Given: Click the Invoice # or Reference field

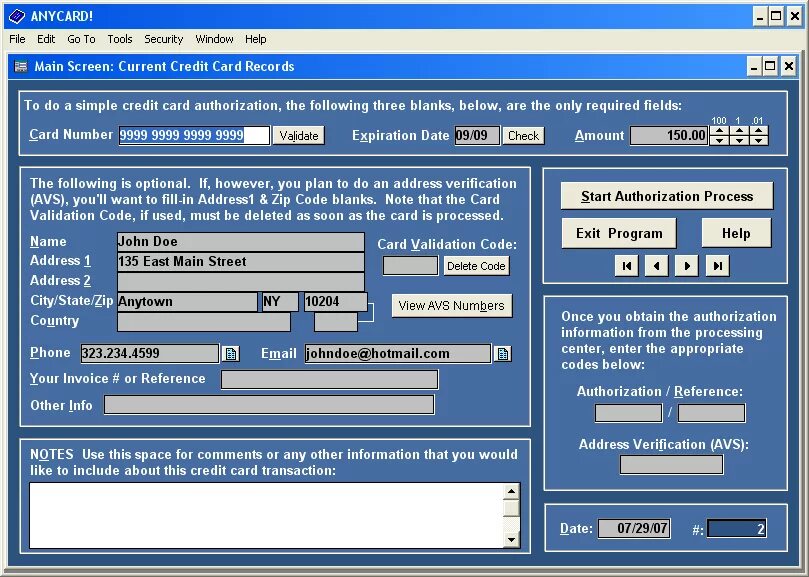Looking at the screenshot, I should [330, 379].
